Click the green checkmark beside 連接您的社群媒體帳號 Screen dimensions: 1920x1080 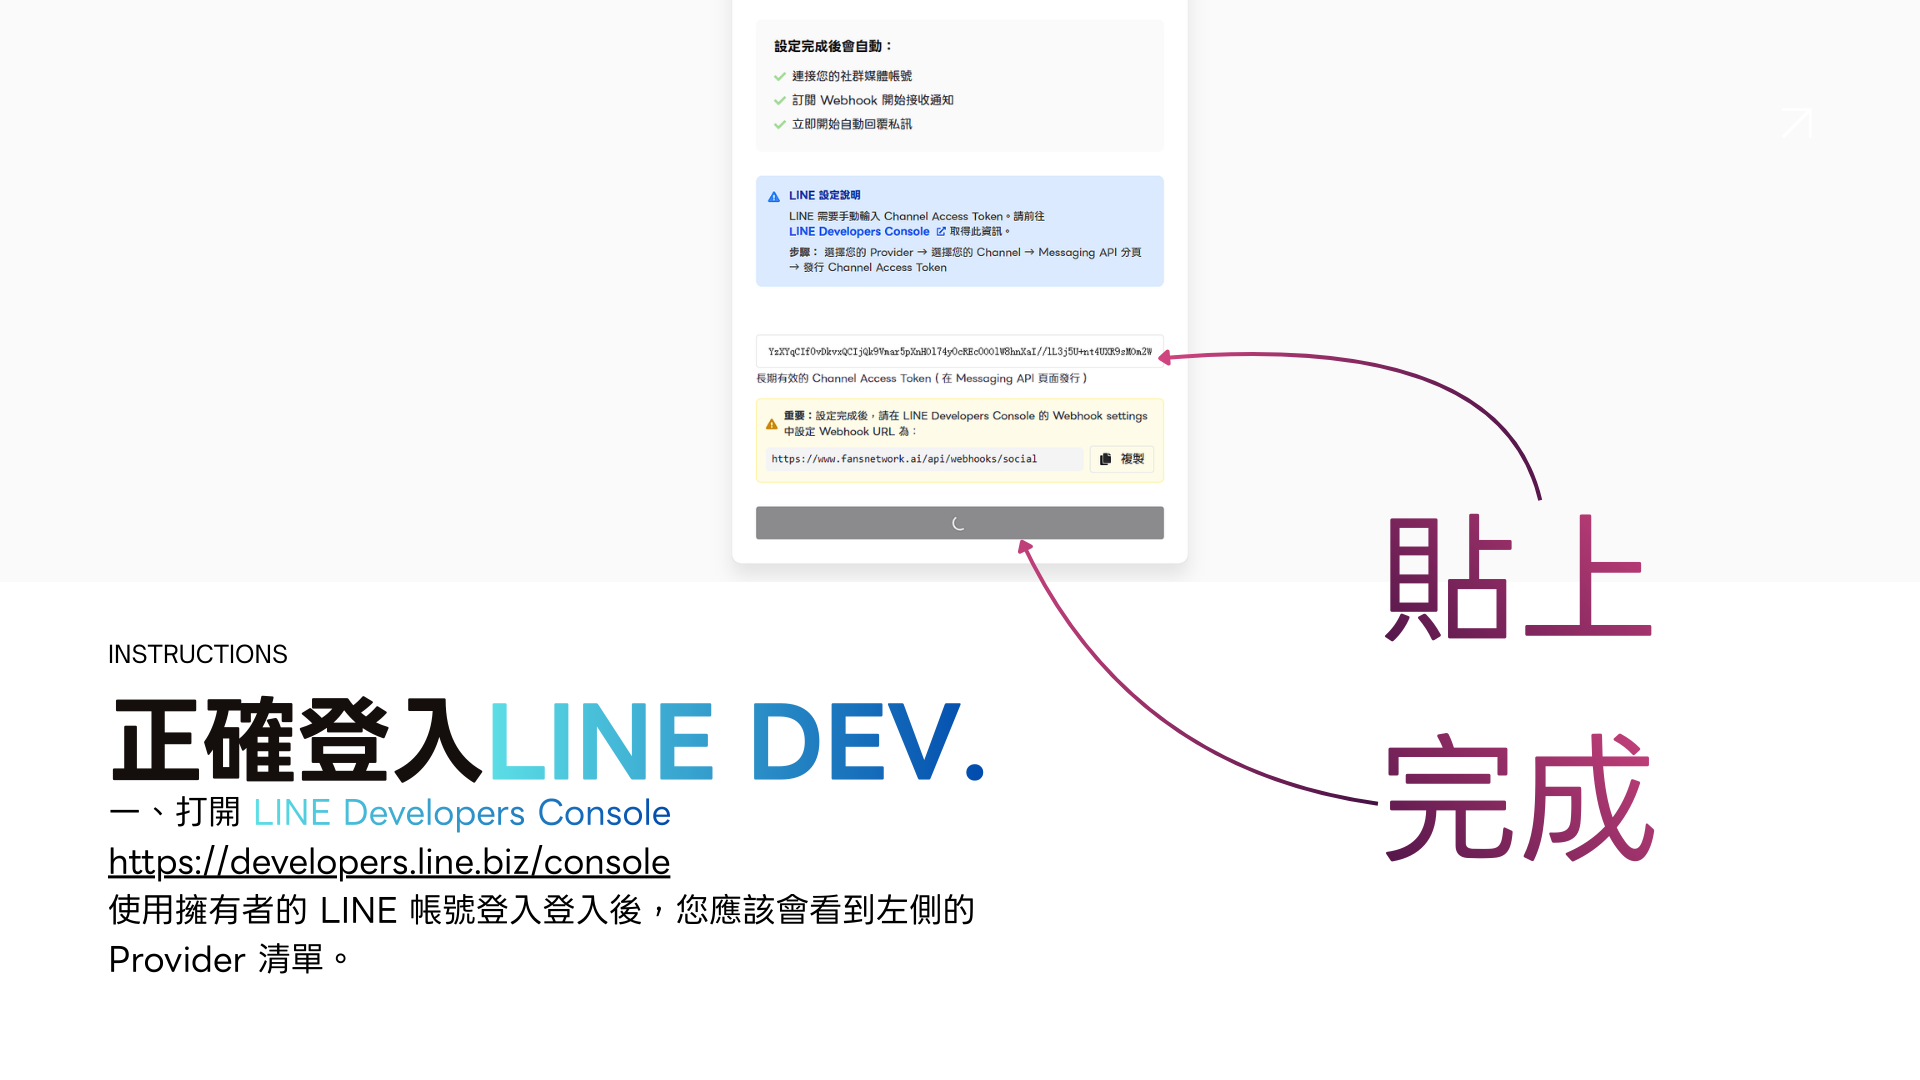[780, 77]
